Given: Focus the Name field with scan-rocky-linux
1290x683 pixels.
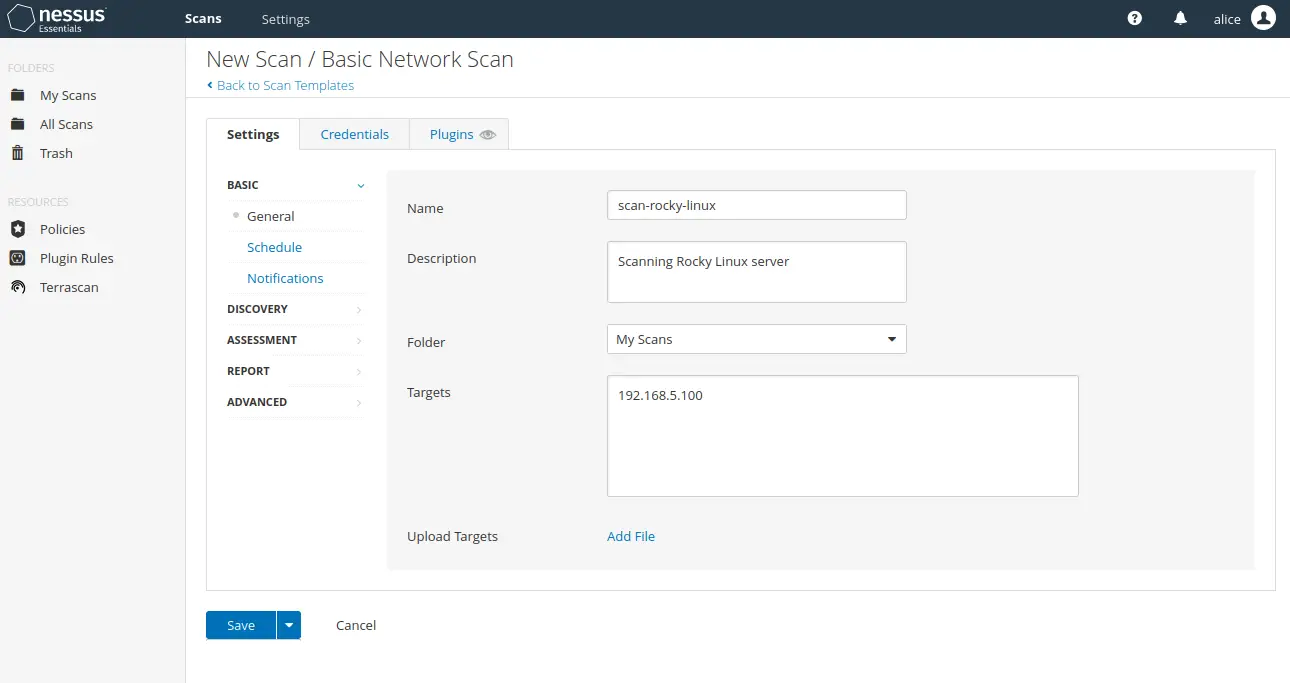Looking at the screenshot, I should tap(757, 205).
